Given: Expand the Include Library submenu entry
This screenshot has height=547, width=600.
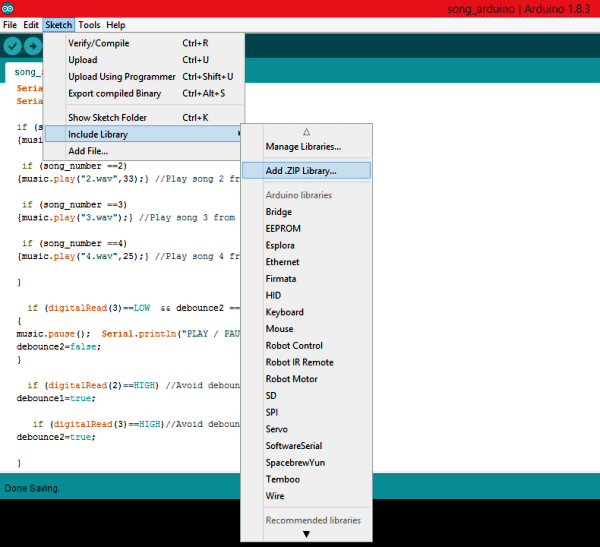Looking at the screenshot, I should coord(143,134).
